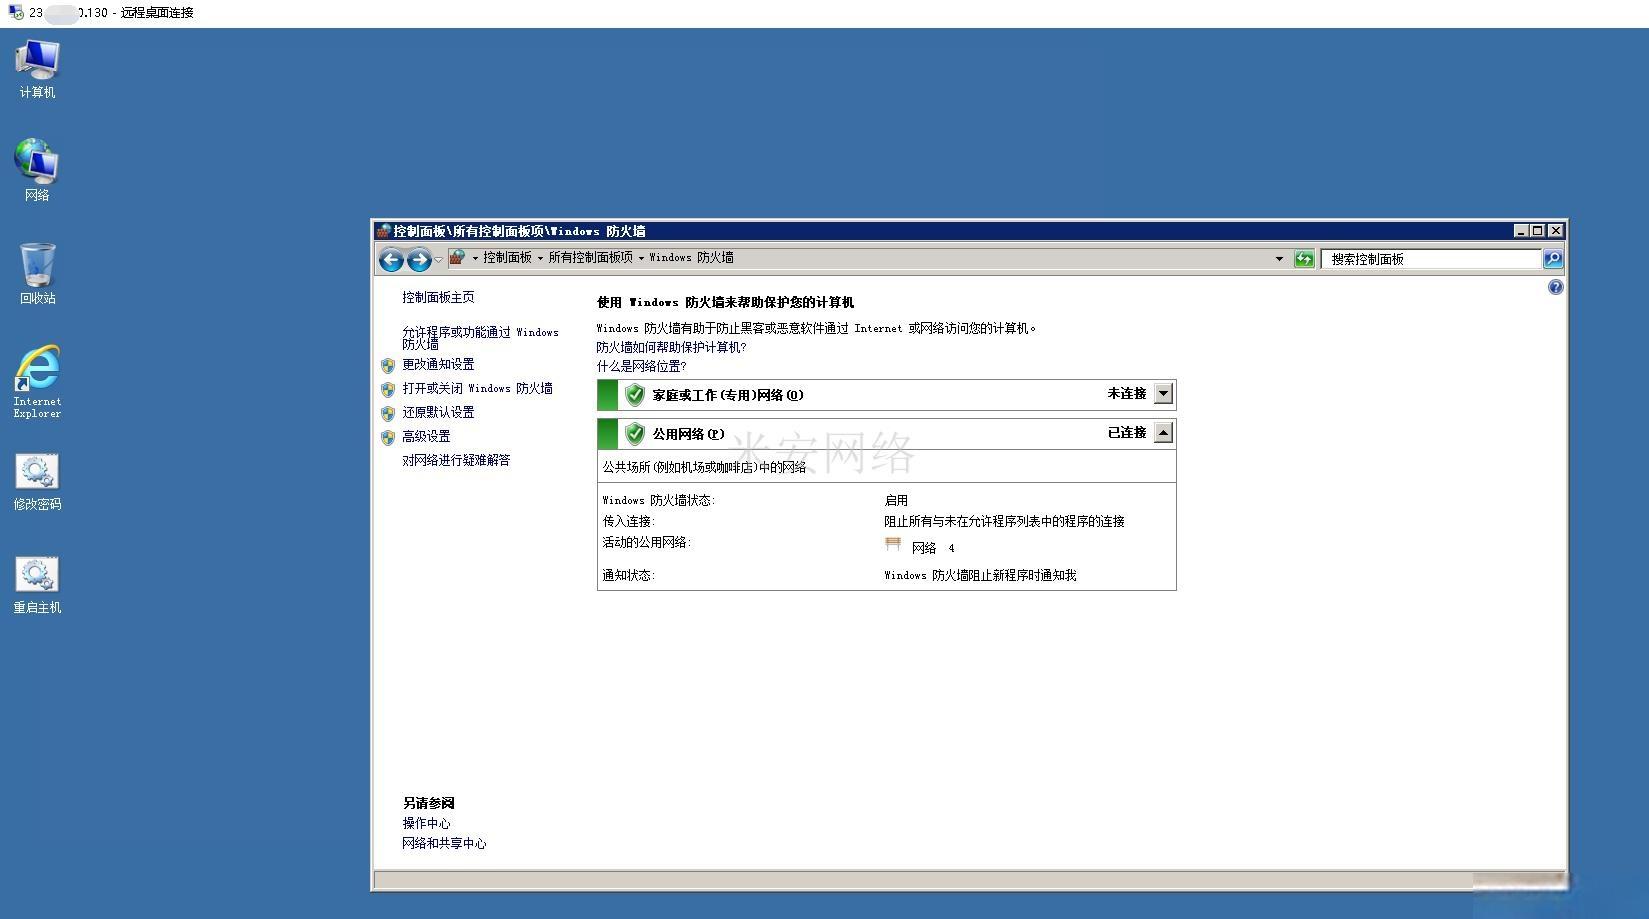1649x919 pixels.
Task: Open 允许程序或功能通过 Windows 防火墙 link
Action: pyautogui.click(x=480, y=338)
